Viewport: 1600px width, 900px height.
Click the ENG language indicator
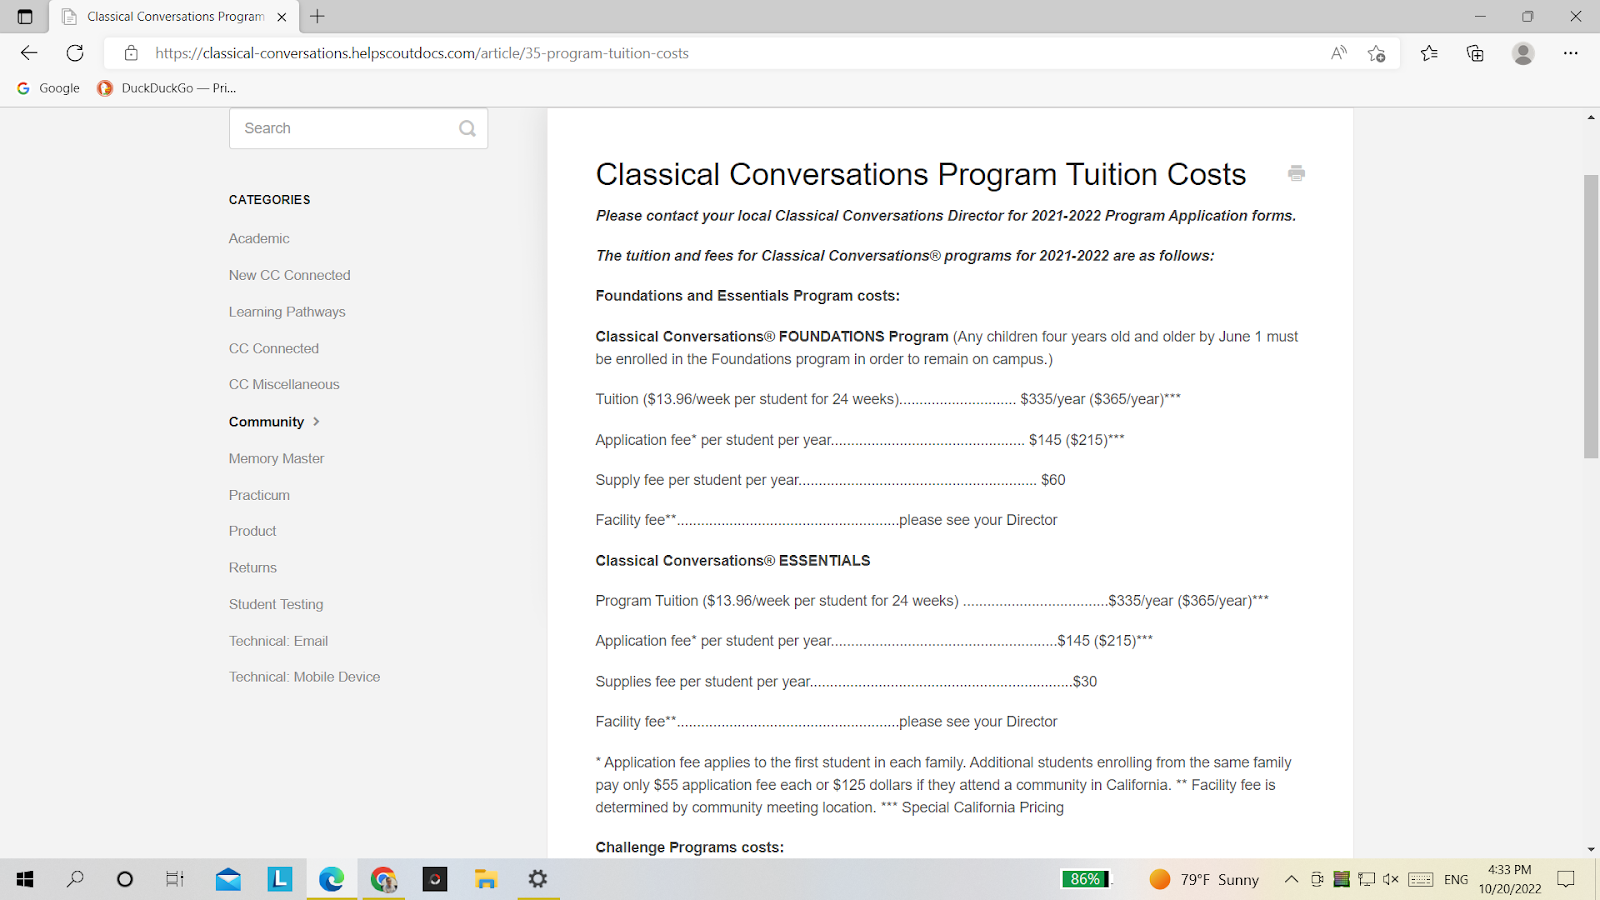pos(1456,879)
